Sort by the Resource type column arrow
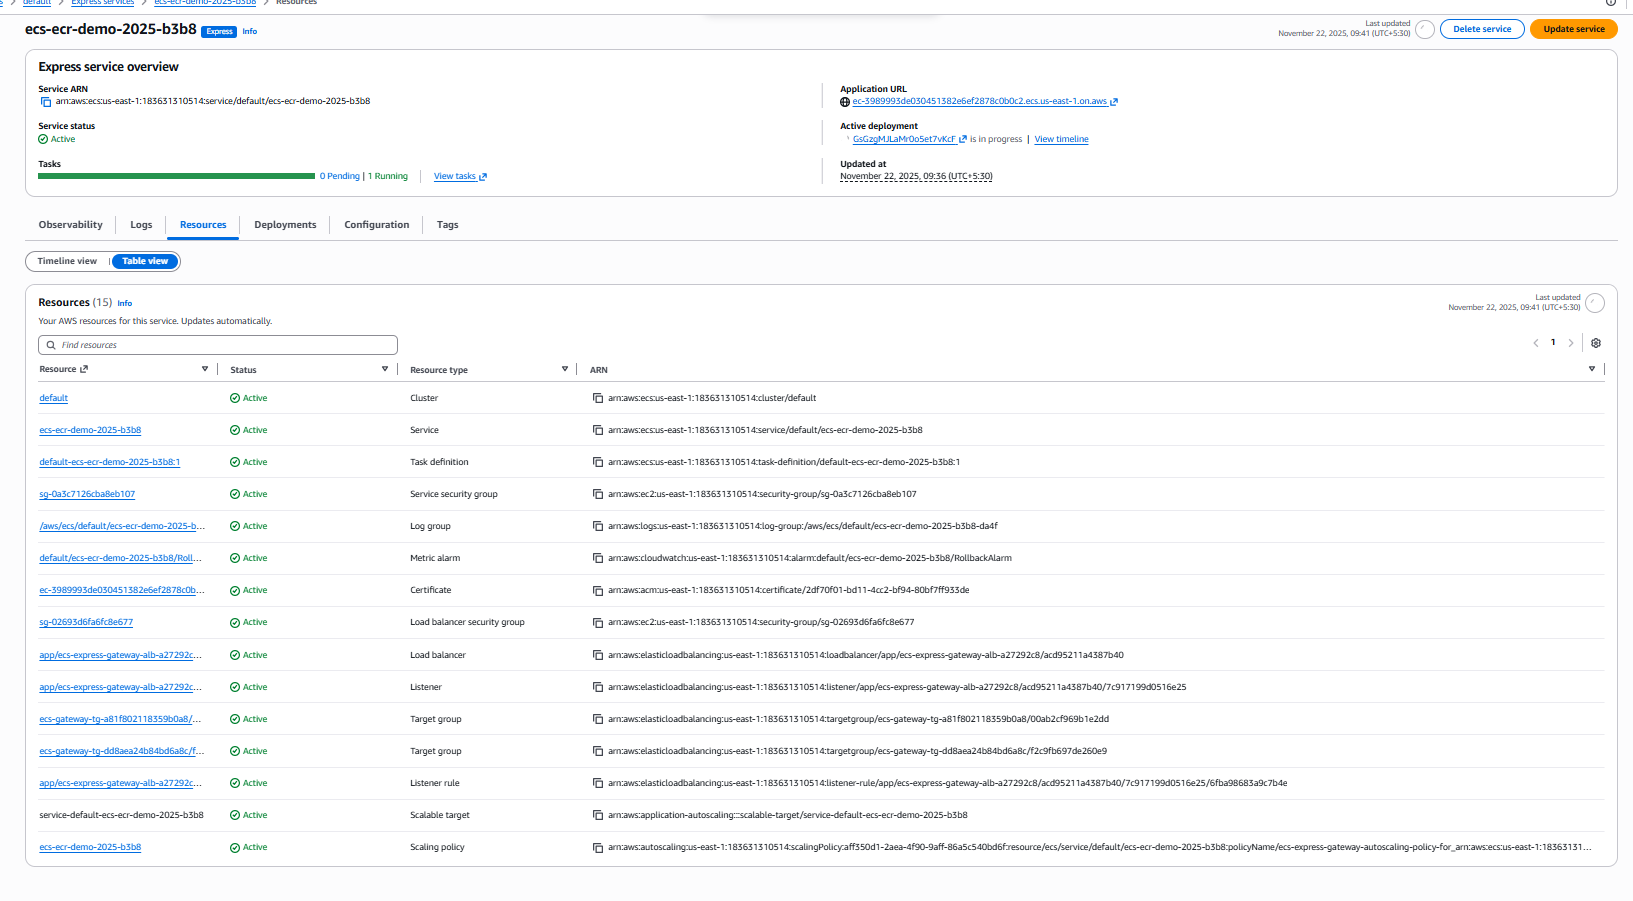The image size is (1633, 901). (x=565, y=369)
